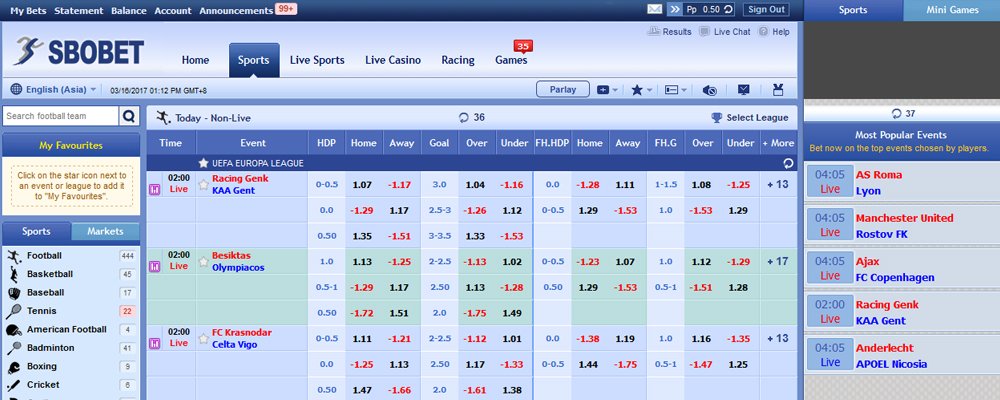The width and height of the screenshot is (1000, 400).
Task: Open My Bets link
Action: pos(28,10)
